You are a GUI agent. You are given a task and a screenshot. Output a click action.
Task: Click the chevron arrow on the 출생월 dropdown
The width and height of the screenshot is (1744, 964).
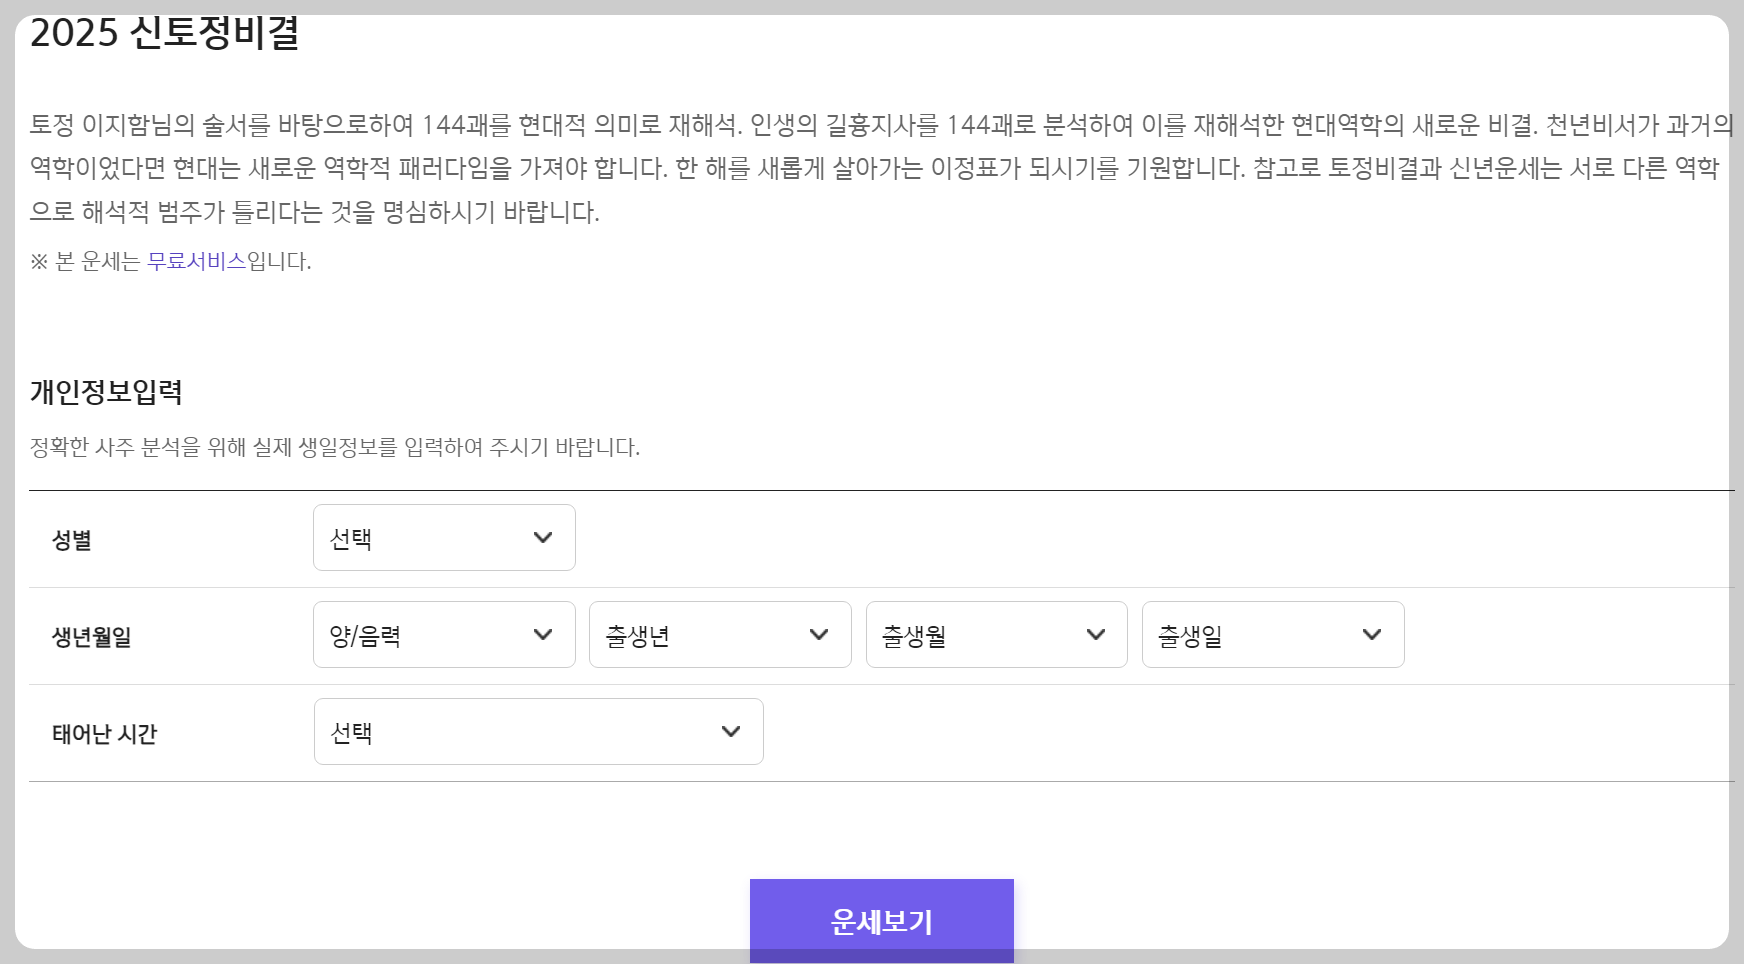[1096, 634]
